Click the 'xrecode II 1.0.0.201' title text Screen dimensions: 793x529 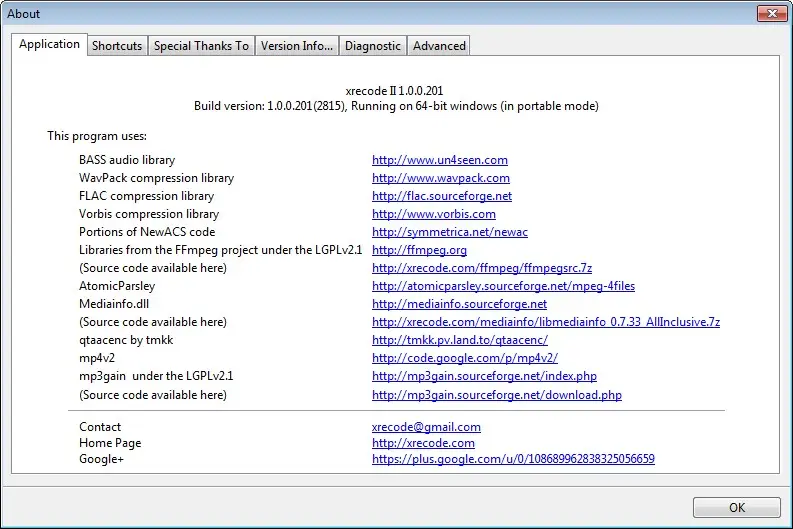pos(394,91)
